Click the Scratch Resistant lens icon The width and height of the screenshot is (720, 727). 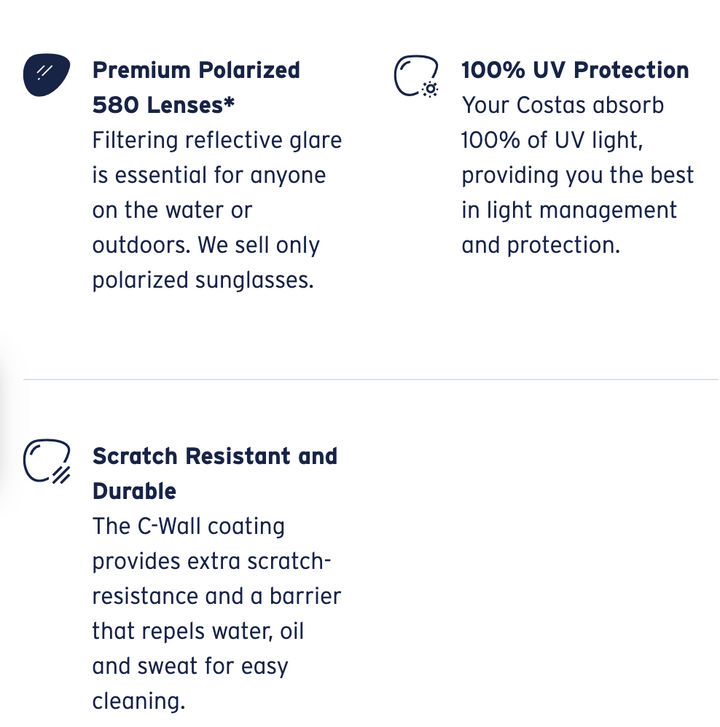pos(46,461)
